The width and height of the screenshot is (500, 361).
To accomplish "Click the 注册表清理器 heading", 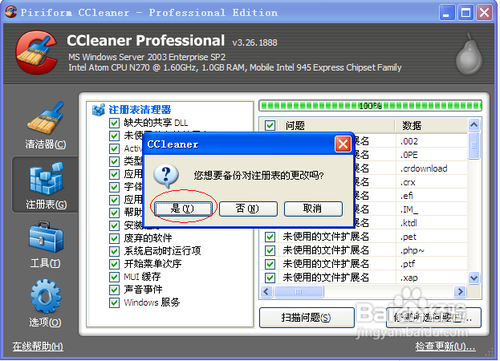I will [x=140, y=110].
